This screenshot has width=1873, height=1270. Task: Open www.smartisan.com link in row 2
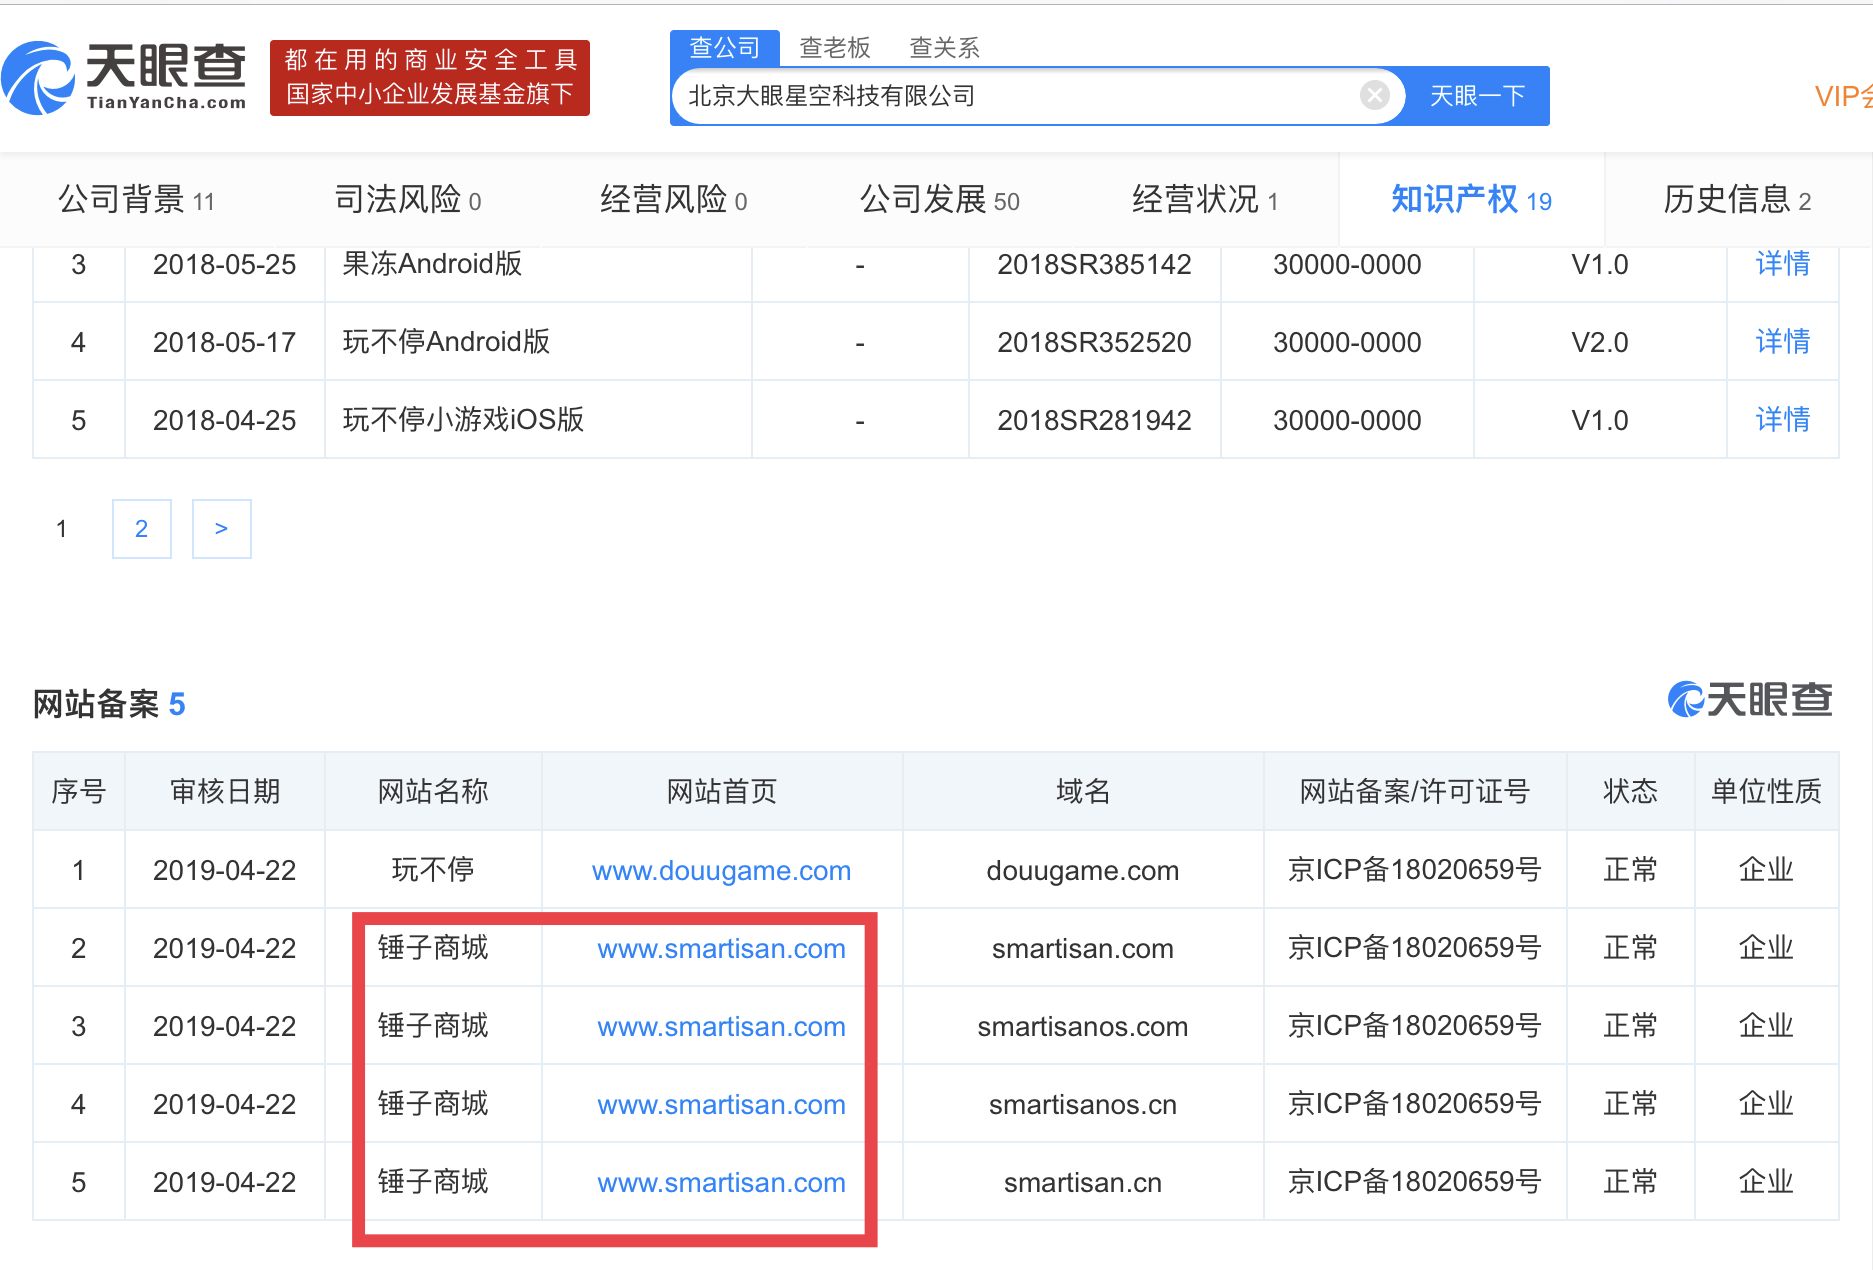tap(721, 949)
